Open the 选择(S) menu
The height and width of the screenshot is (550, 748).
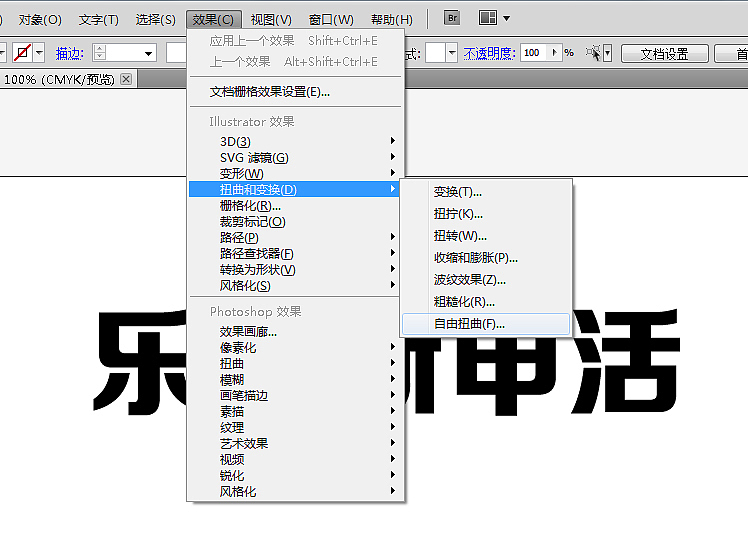click(x=156, y=20)
